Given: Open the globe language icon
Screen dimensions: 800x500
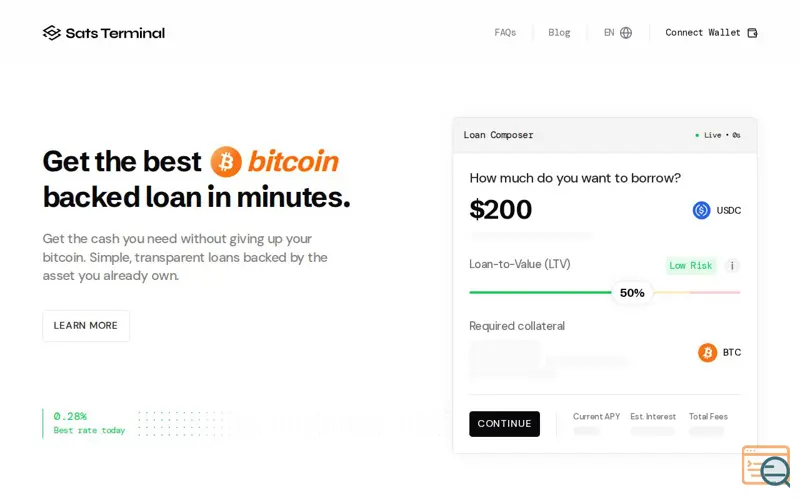Looking at the screenshot, I should 626,33.
